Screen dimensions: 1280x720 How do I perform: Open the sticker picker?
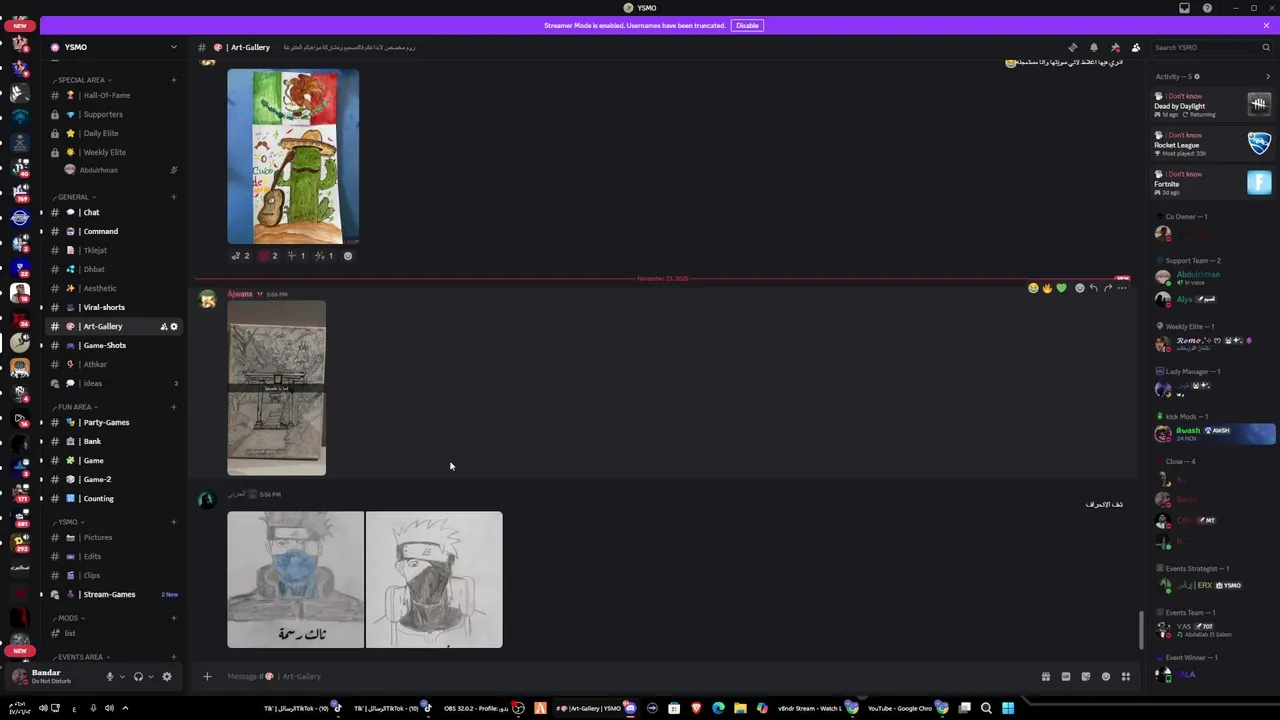[x=1086, y=677]
